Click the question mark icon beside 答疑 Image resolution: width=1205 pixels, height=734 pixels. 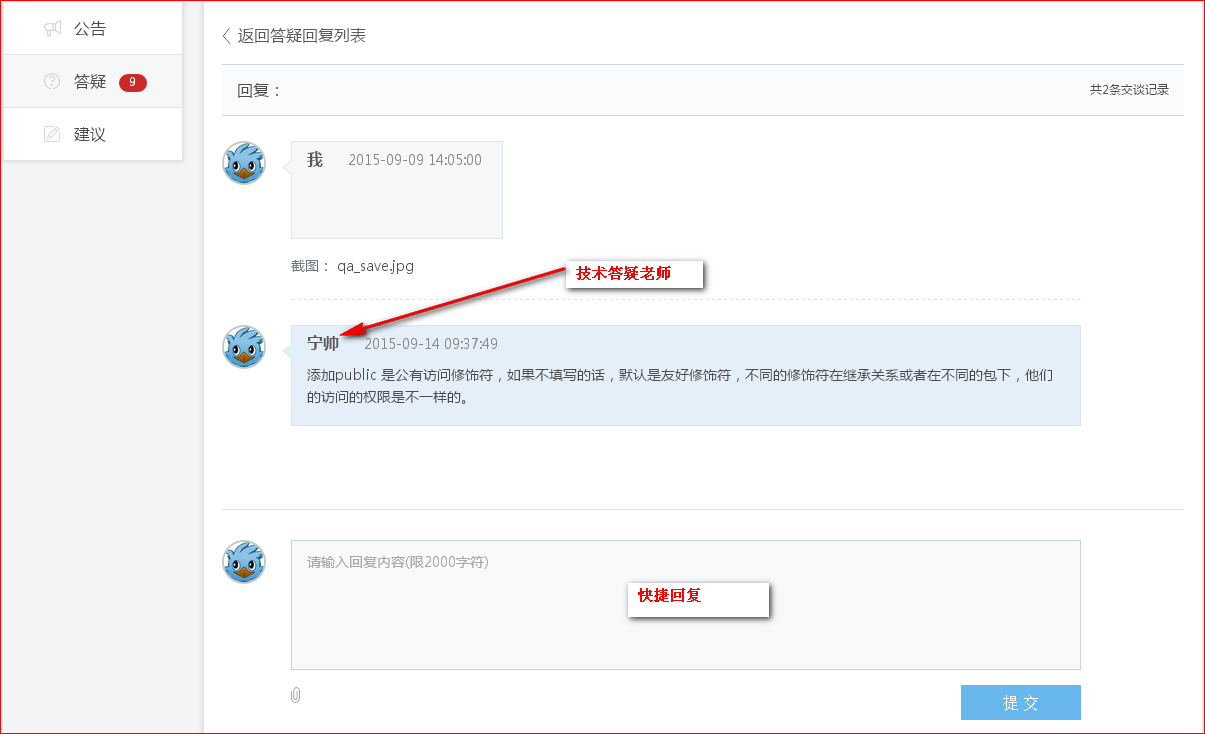point(52,82)
